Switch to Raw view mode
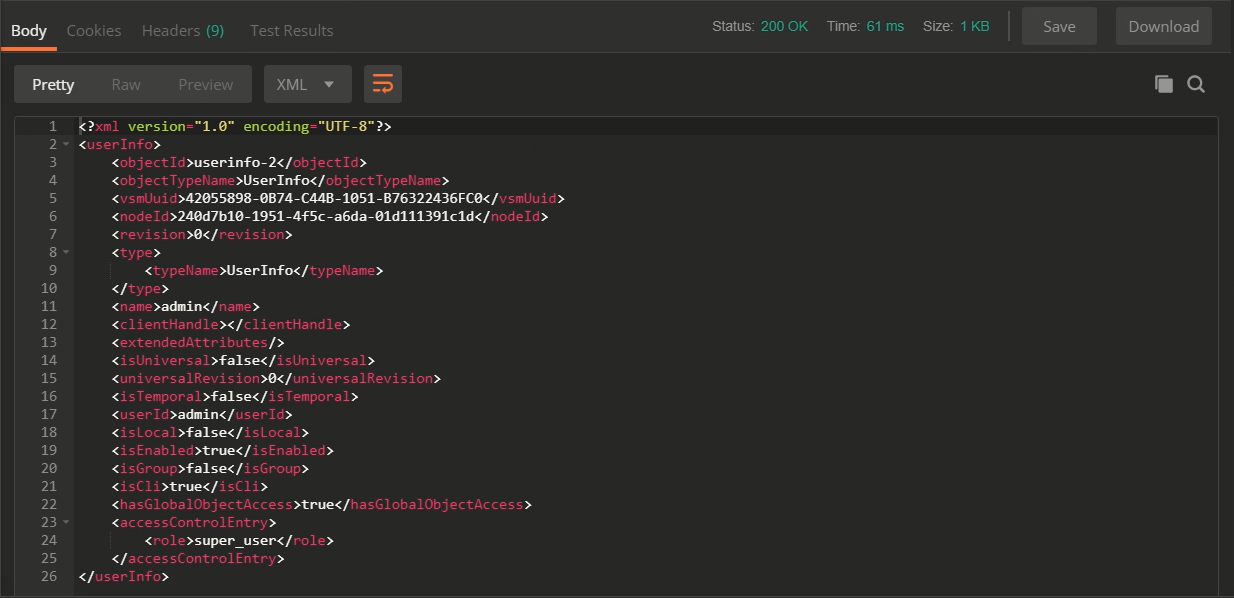This screenshot has height=598, width=1234. click(x=126, y=85)
